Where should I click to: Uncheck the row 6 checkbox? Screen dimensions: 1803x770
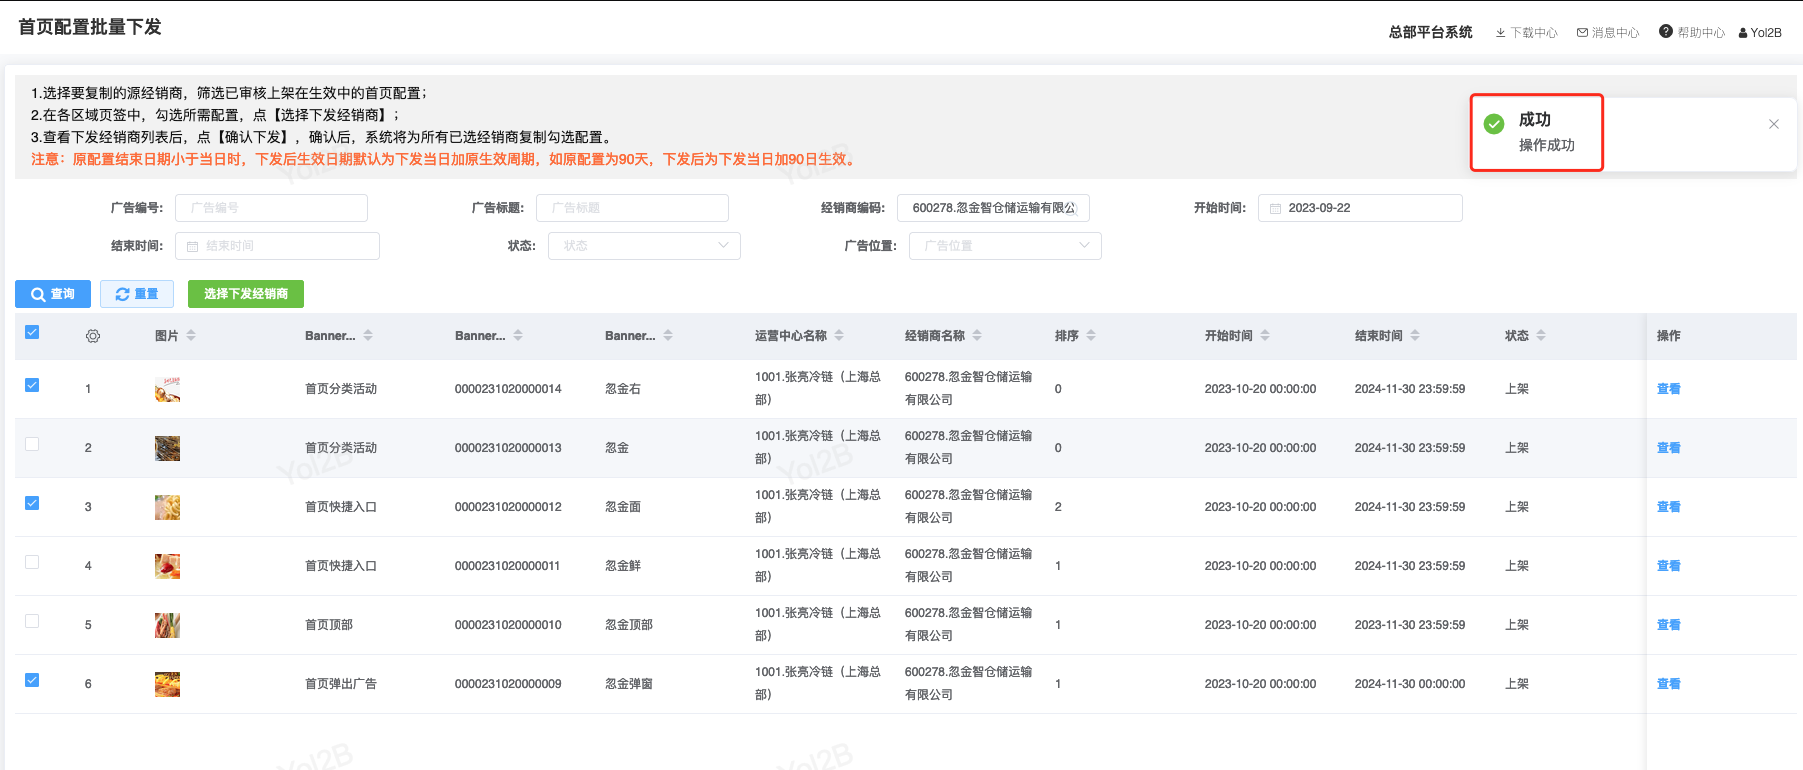click(x=32, y=681)
